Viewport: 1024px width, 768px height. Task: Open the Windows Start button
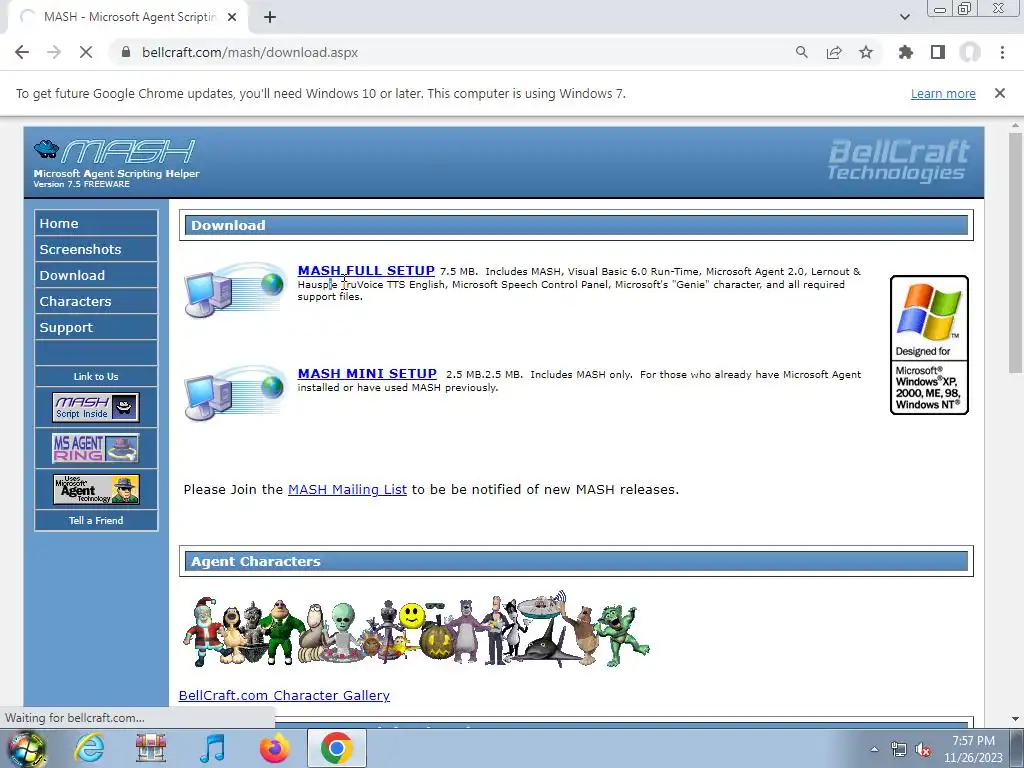click(27, 749)
